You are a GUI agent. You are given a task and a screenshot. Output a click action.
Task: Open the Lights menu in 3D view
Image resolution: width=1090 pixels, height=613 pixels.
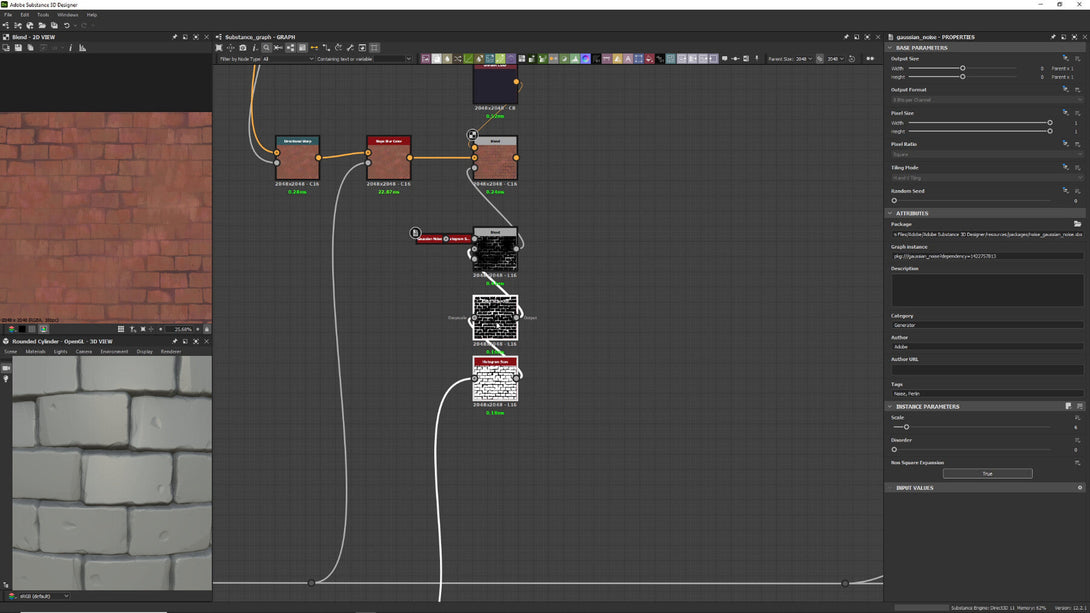[x=60, y=352]
